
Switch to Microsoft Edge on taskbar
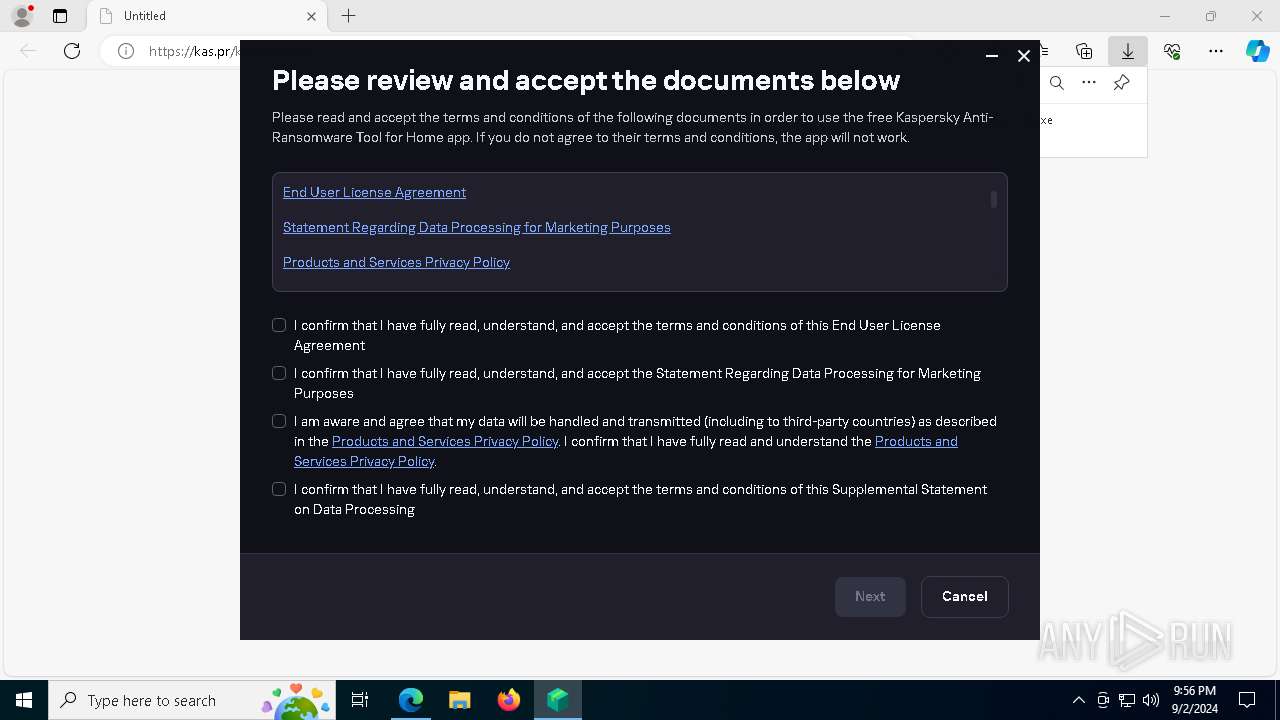pos(411,700)
